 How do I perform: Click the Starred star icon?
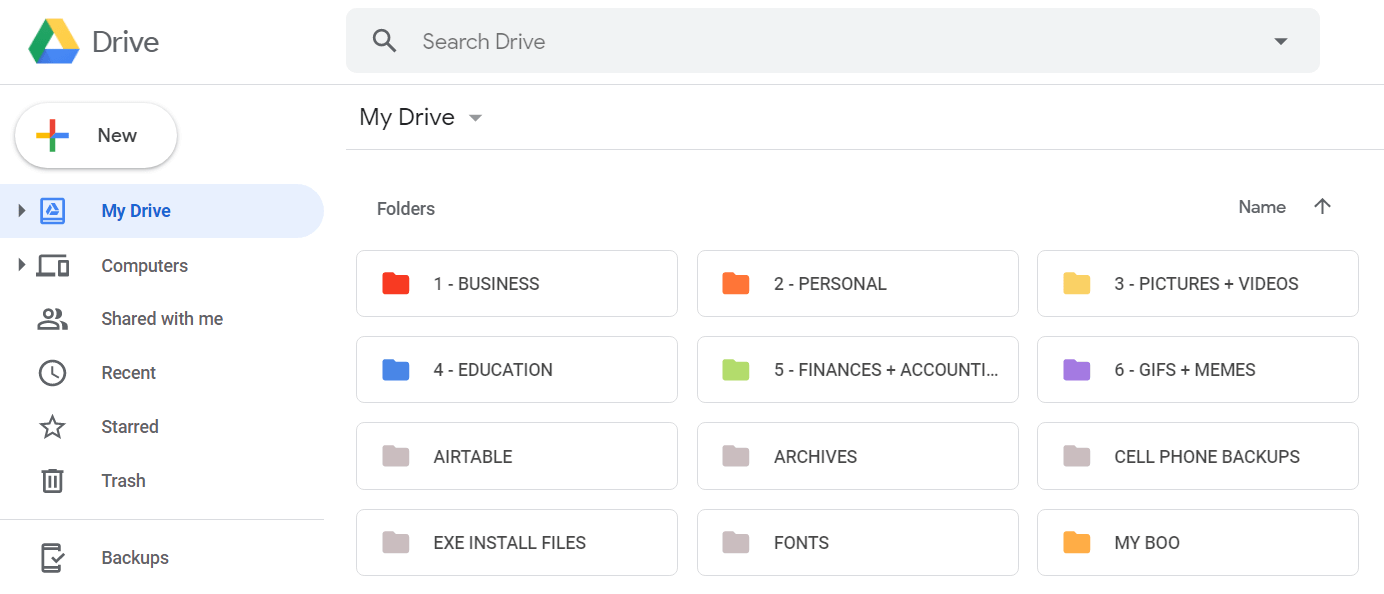pyautogui.click(x=52, y=426)
